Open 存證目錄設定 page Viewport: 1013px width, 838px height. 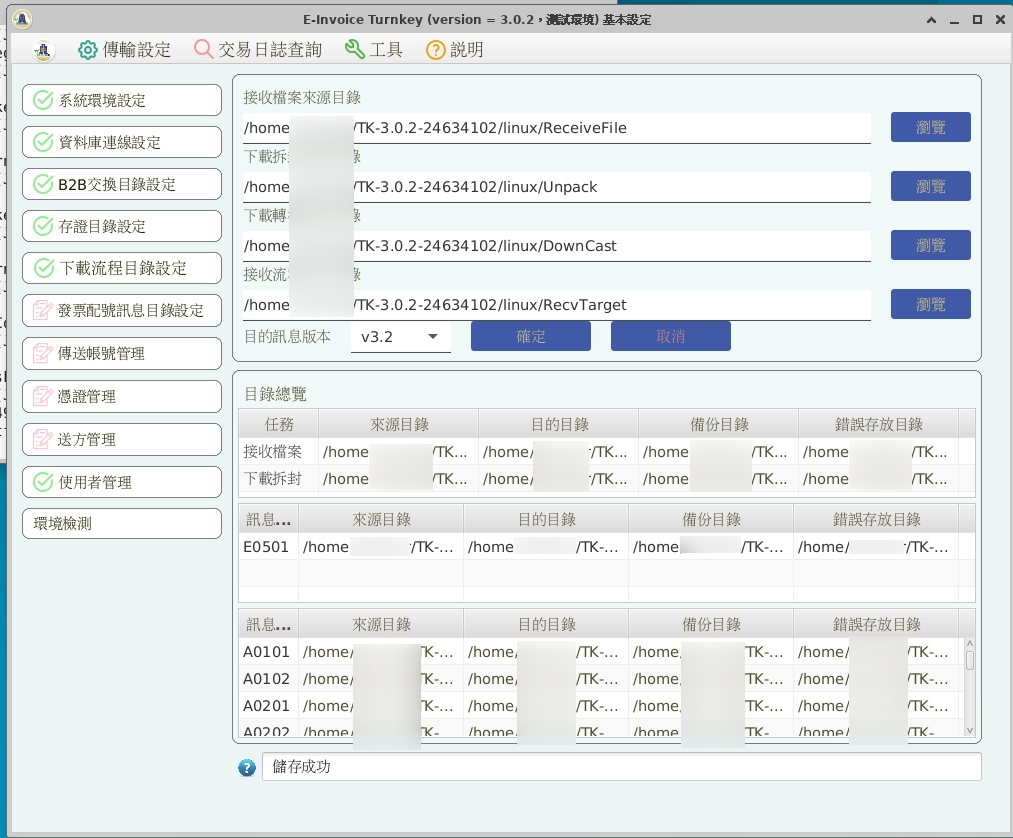pyautogui.click(x=122, y=226)
